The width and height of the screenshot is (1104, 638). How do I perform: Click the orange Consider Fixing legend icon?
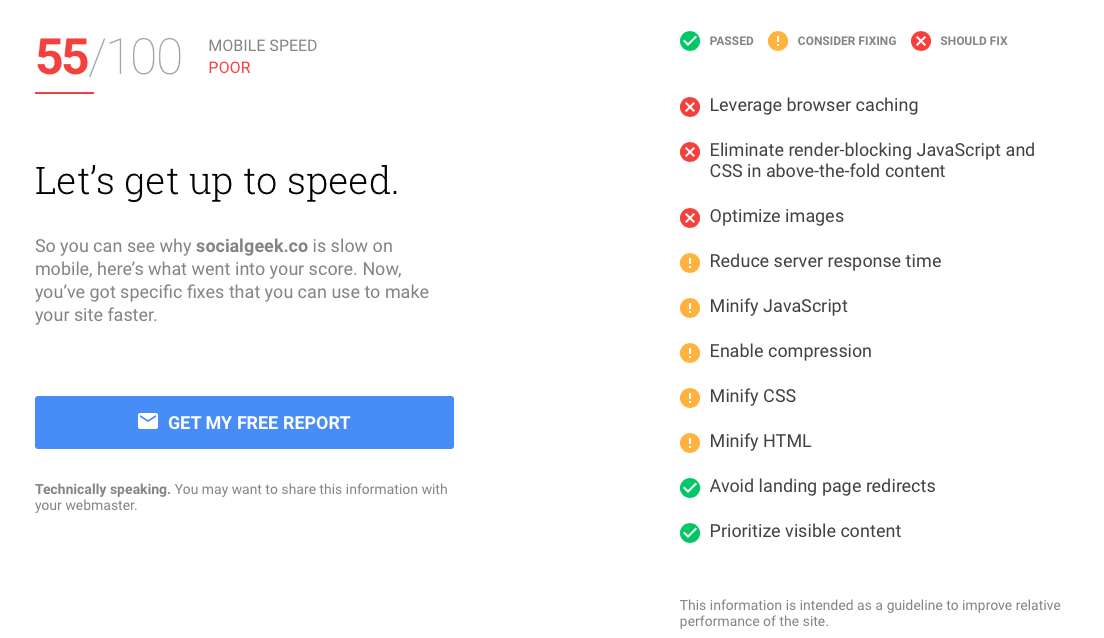pos(777,42)
